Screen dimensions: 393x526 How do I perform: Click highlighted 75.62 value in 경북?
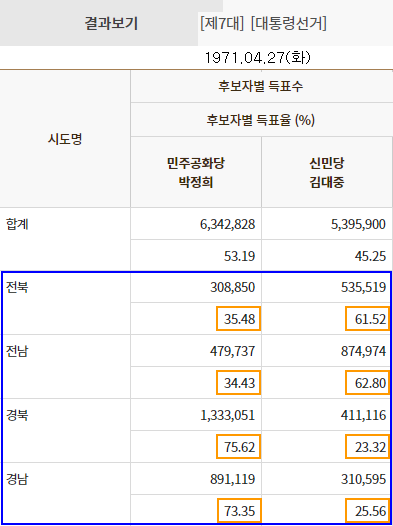point(238,446)
